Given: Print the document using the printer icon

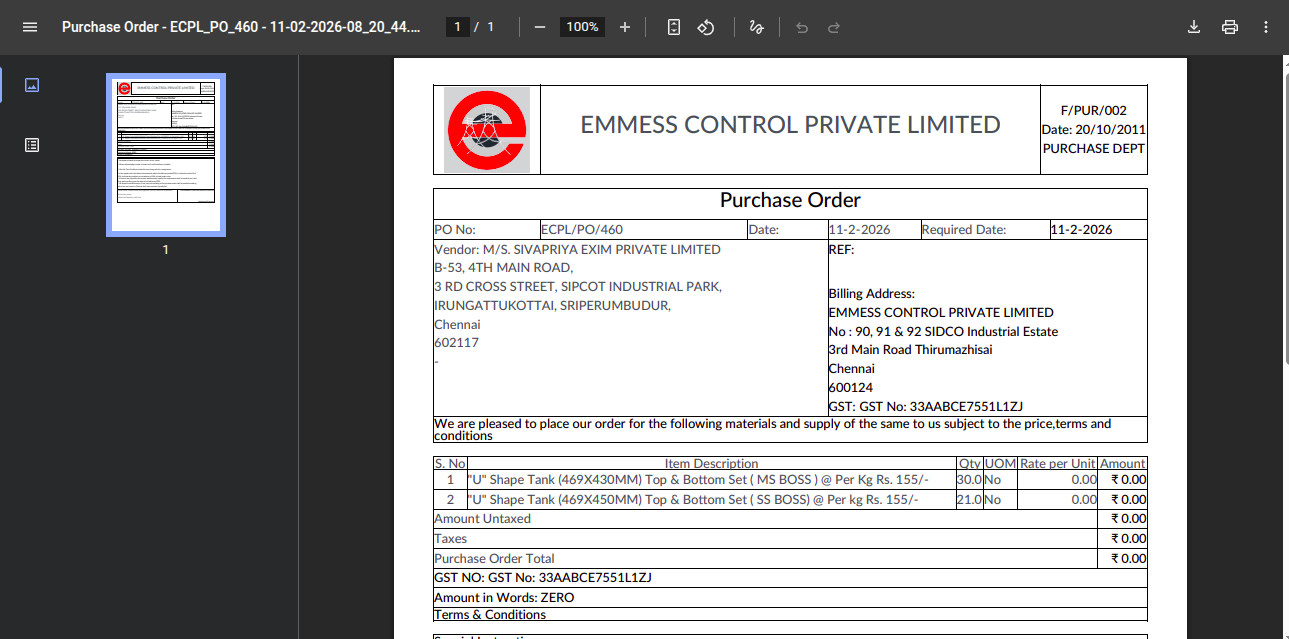Looking at the screenshot, I should click(1230, 27).
